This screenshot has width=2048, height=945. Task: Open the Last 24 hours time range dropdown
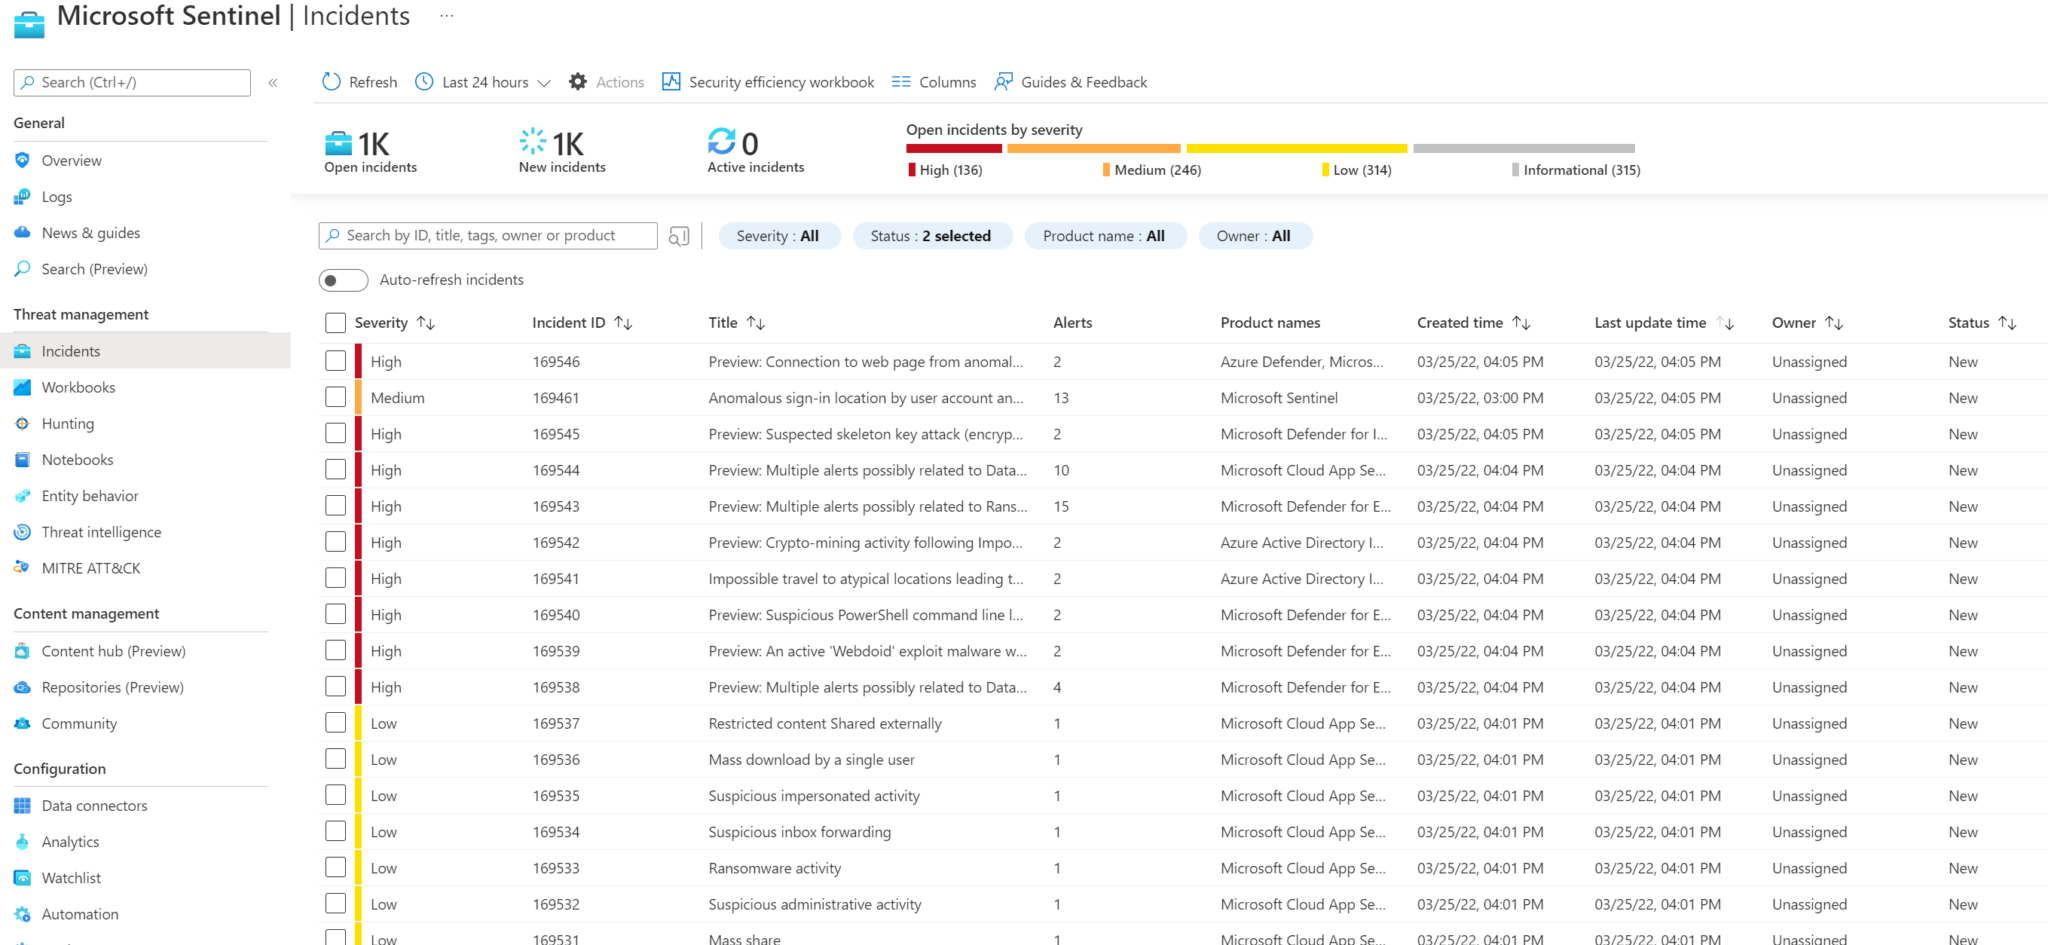(x=481, y=81)
